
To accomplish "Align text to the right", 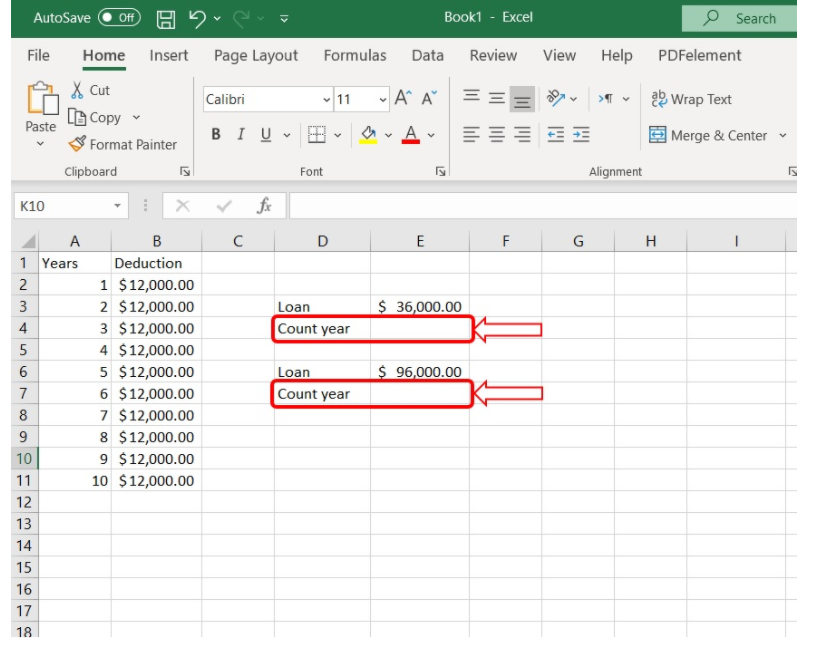I will [x=522, y=135].
